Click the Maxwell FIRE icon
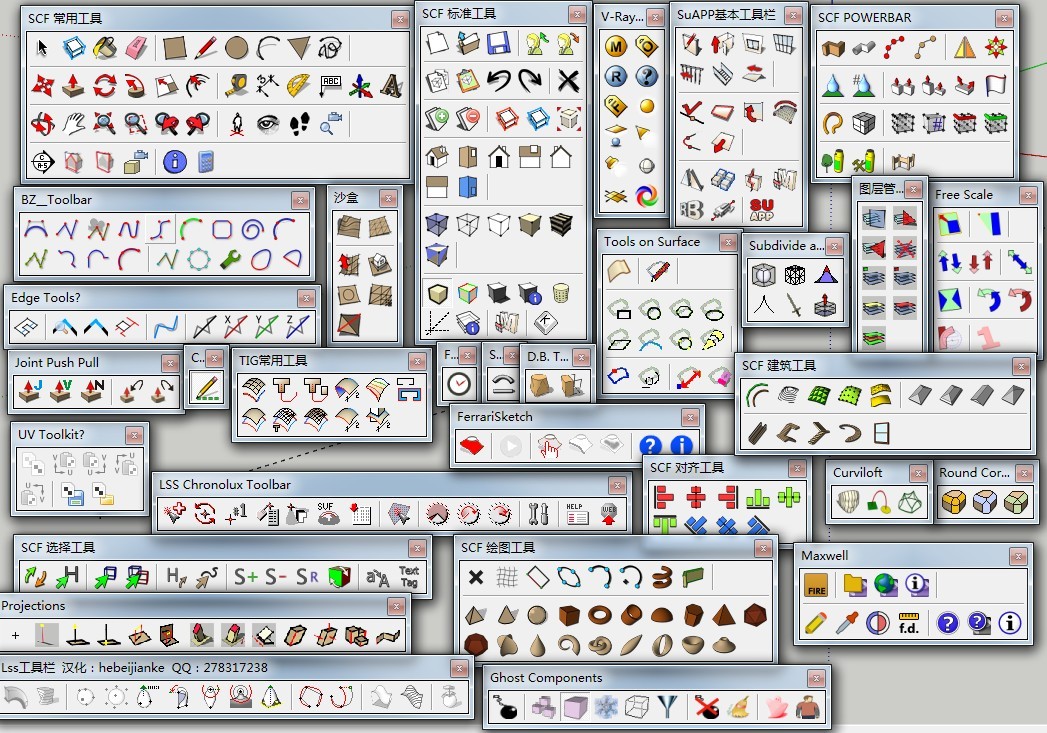The height and width of the screenshot is (733, 1047). [816, 585]
